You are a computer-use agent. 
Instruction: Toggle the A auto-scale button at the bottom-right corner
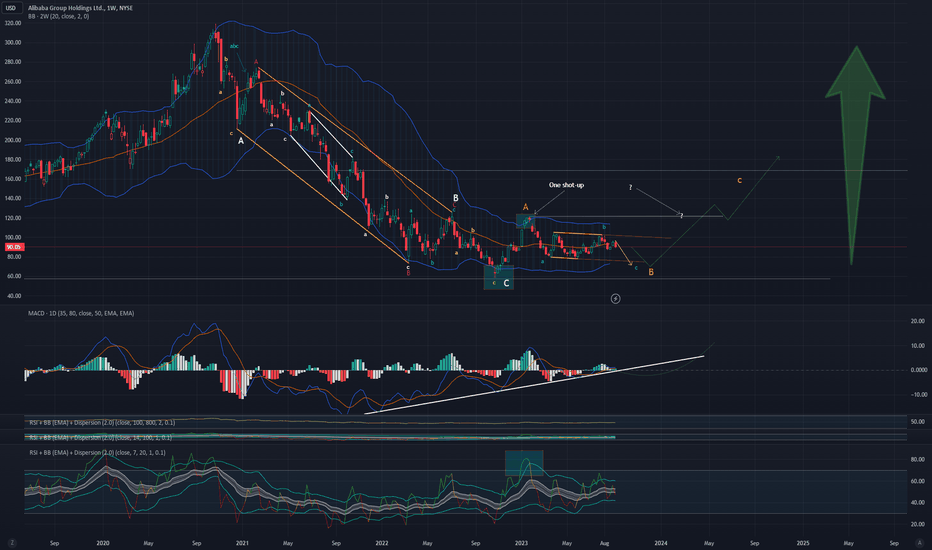(920, 542)
